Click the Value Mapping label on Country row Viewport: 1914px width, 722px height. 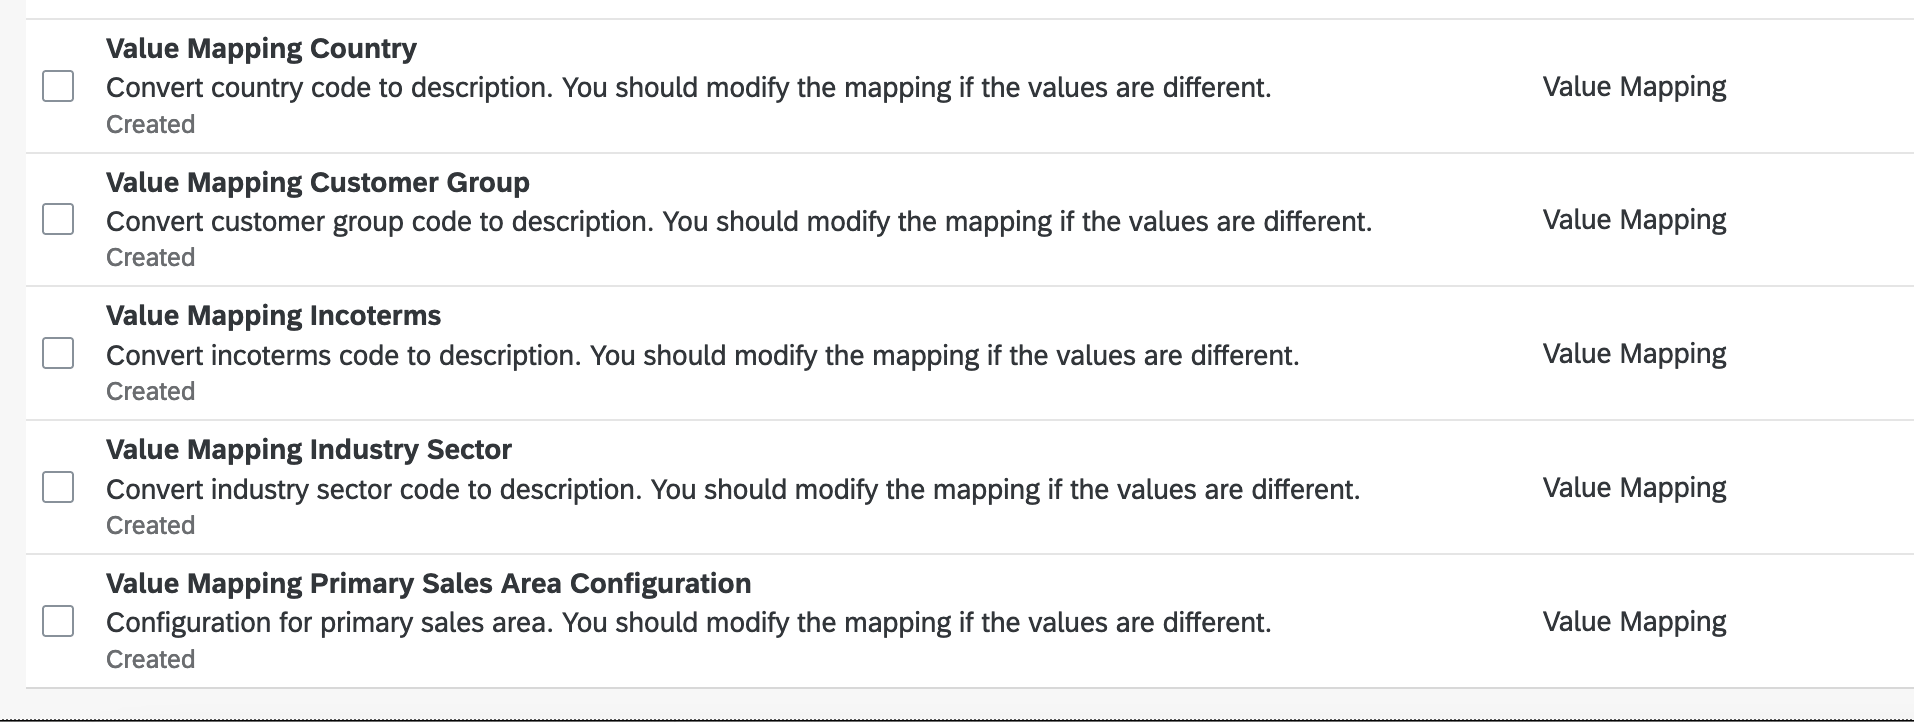[x=1634, y=86]
